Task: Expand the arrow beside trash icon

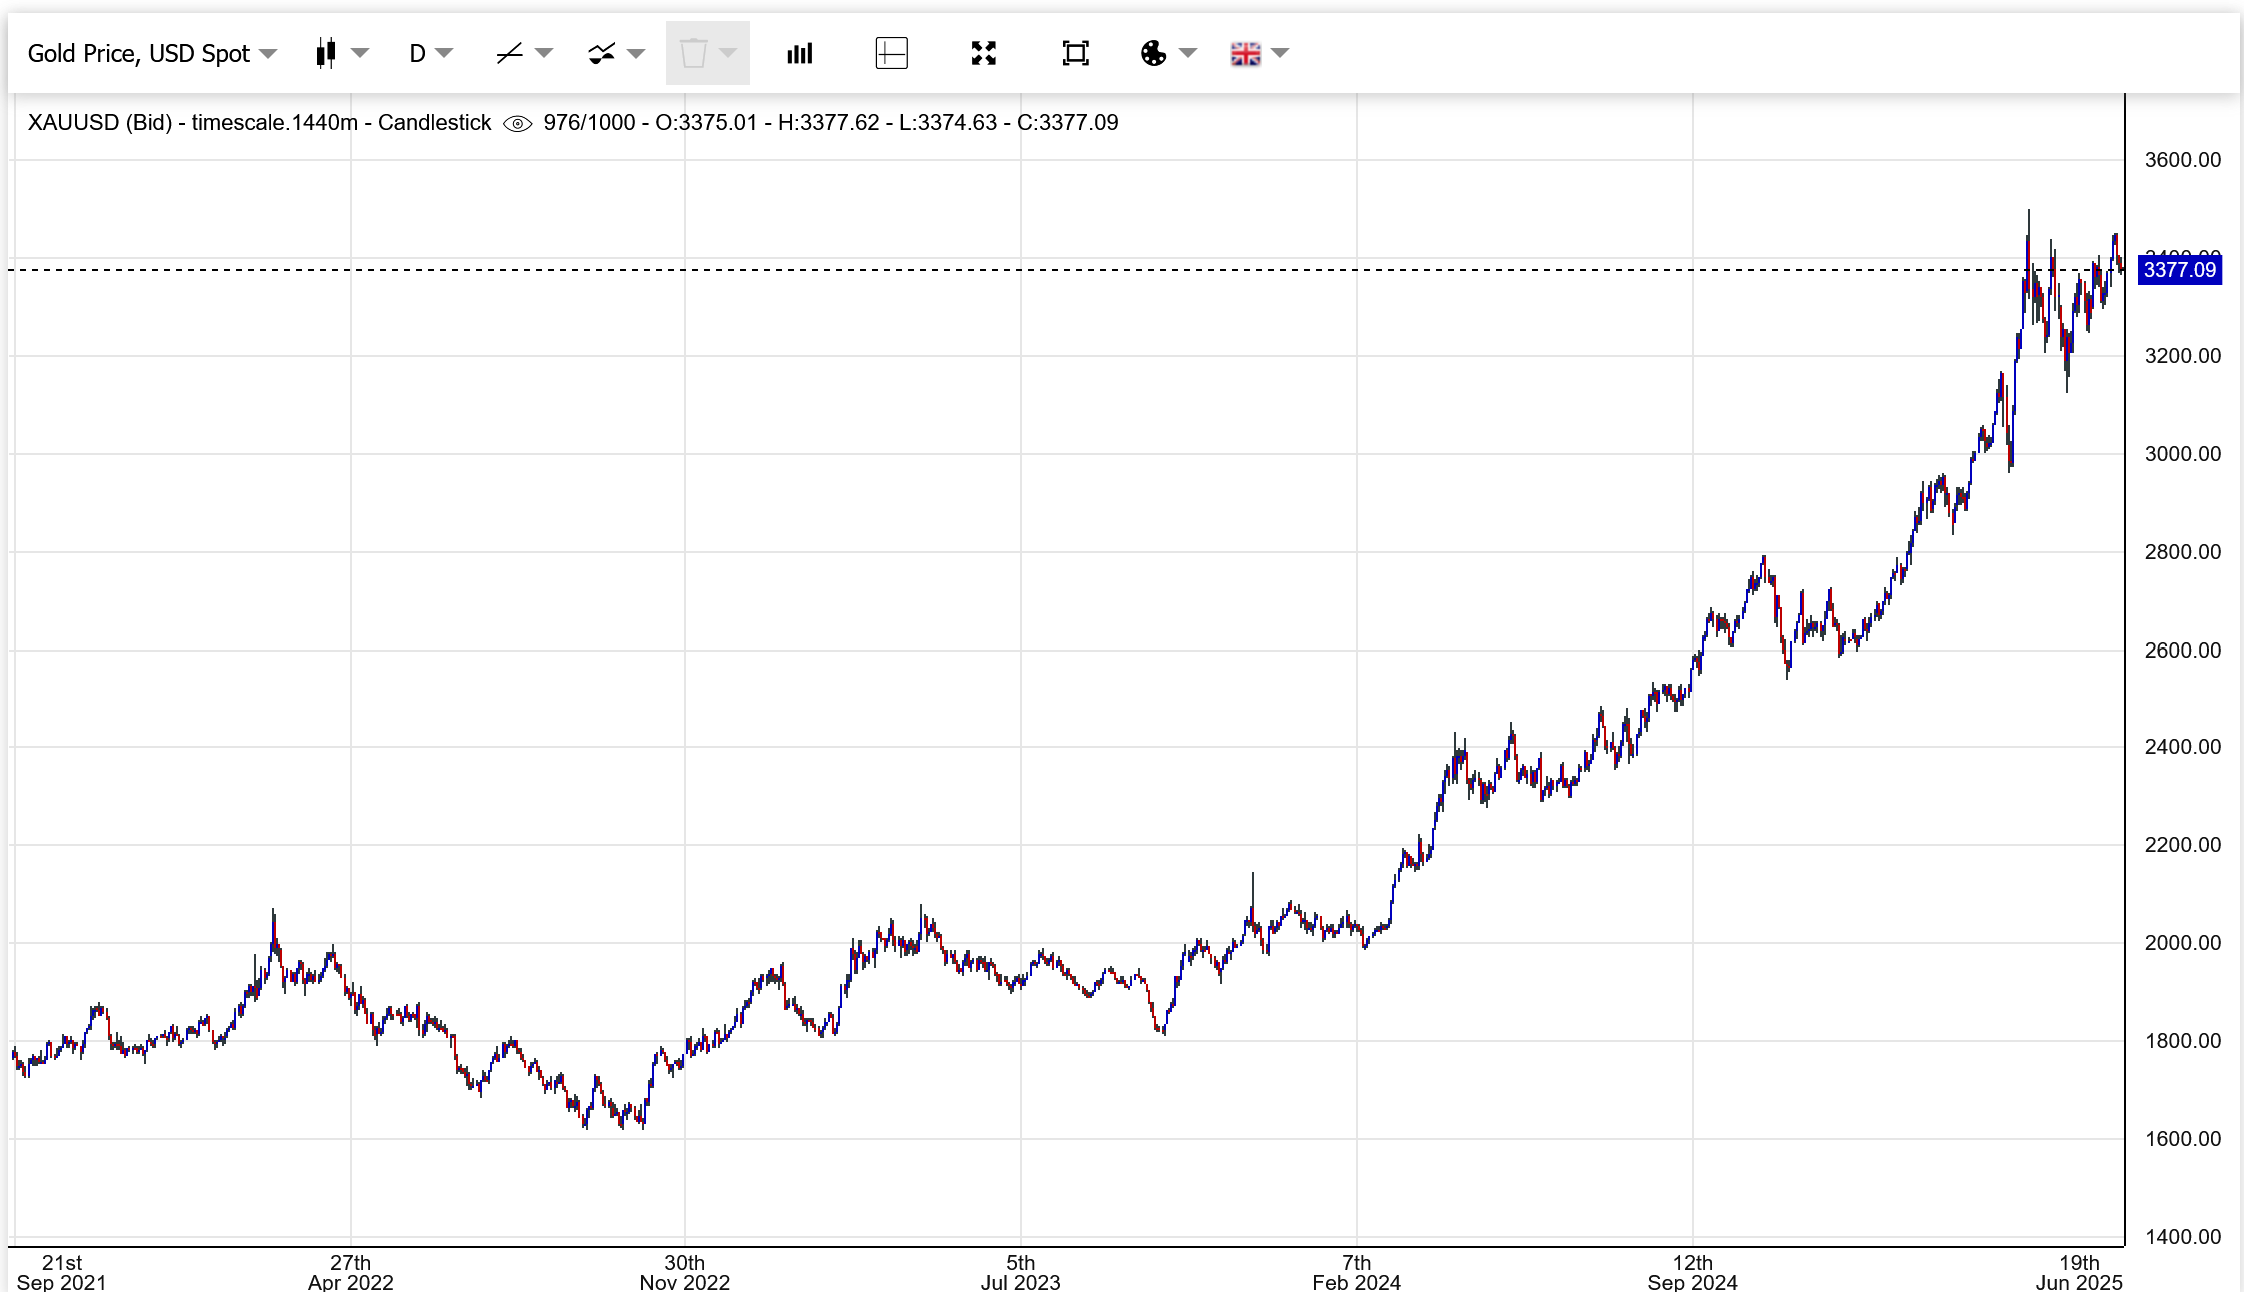Action: [x=728, y=53]
